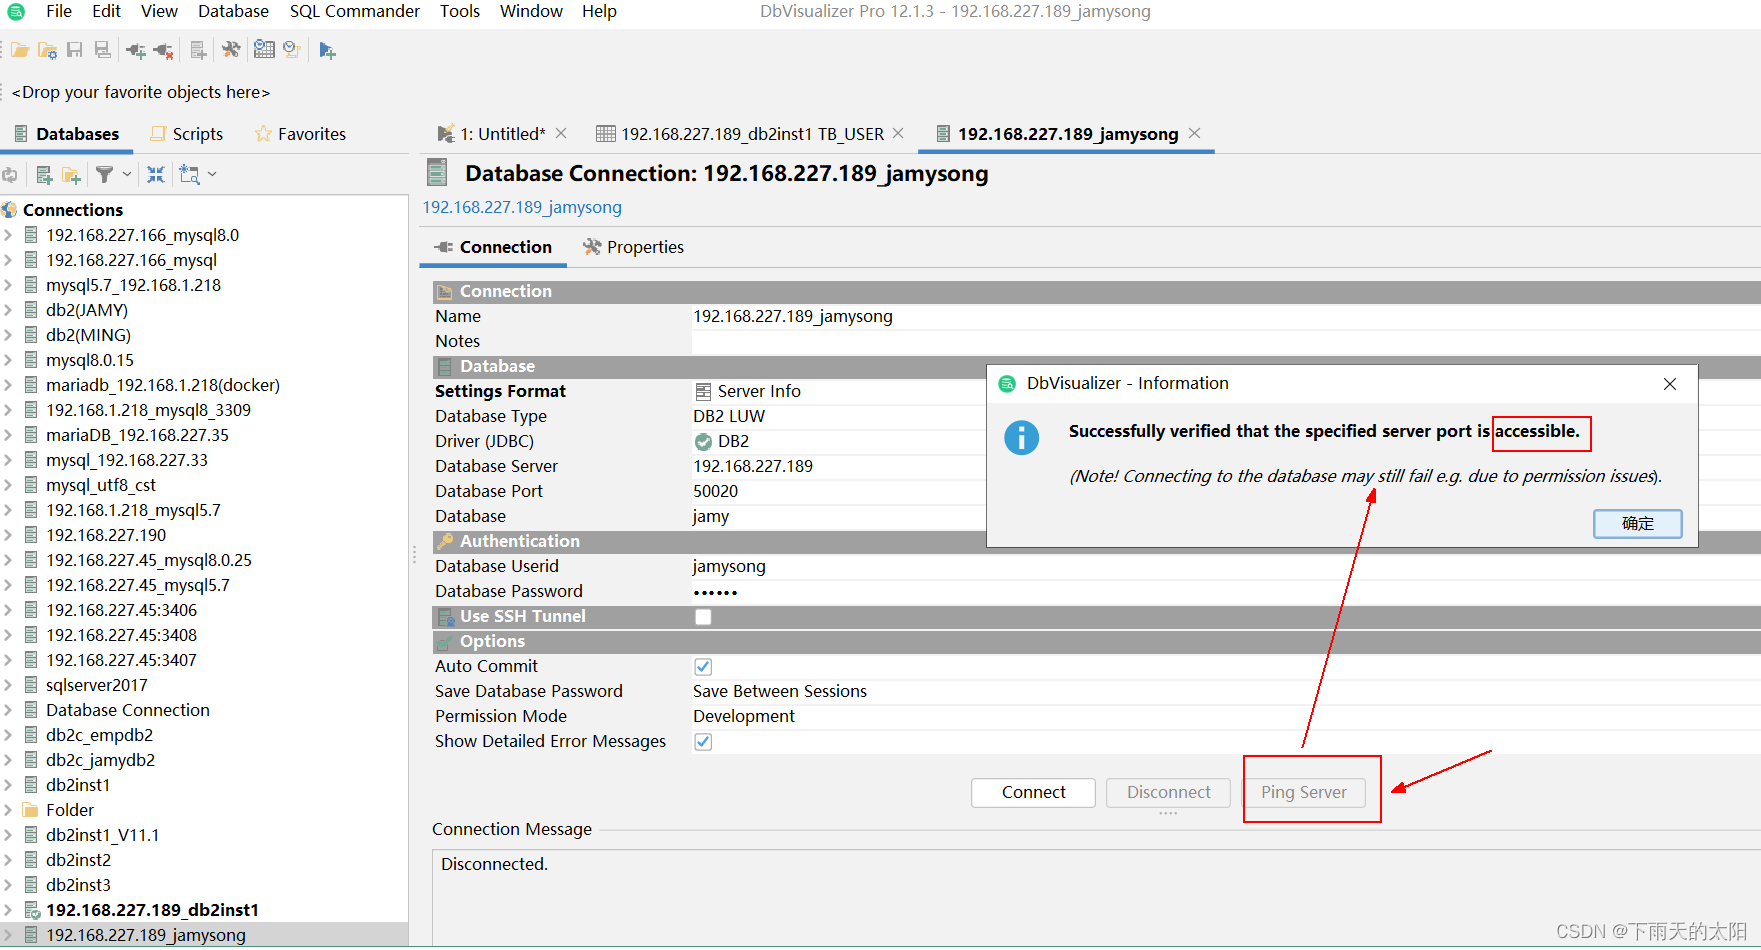The width and height of the screenshot is (1761, 950).
Task: Expand the Folder node in tree
Action: [x=8, y=810]
